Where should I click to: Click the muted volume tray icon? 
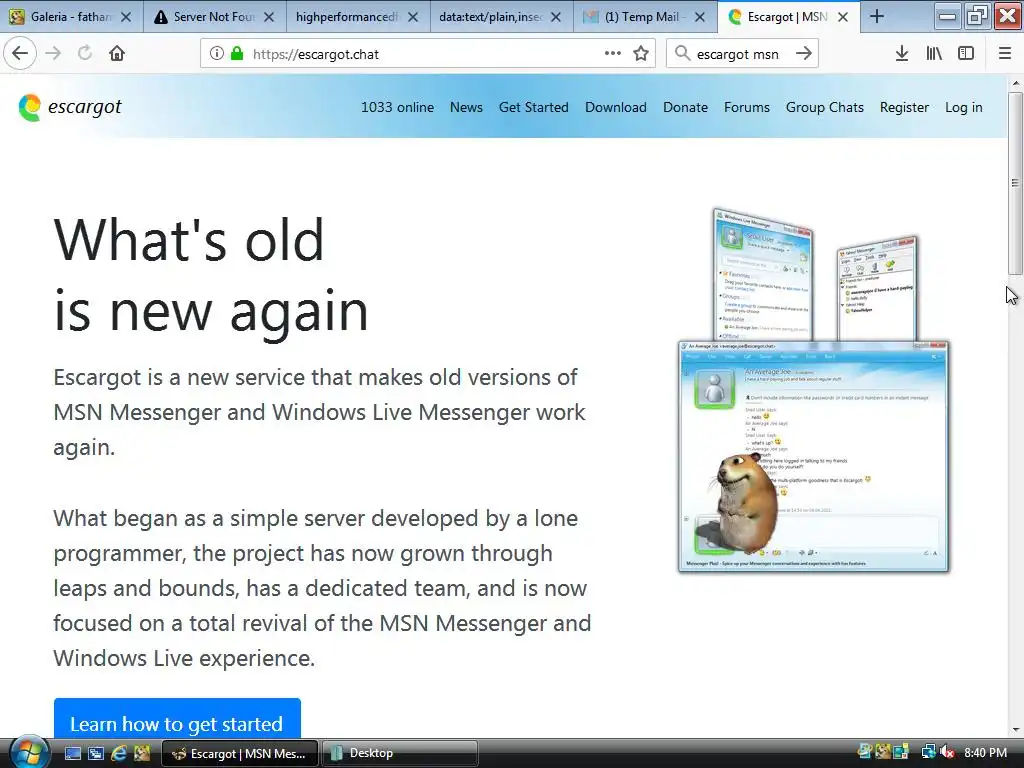pos(948,753)
